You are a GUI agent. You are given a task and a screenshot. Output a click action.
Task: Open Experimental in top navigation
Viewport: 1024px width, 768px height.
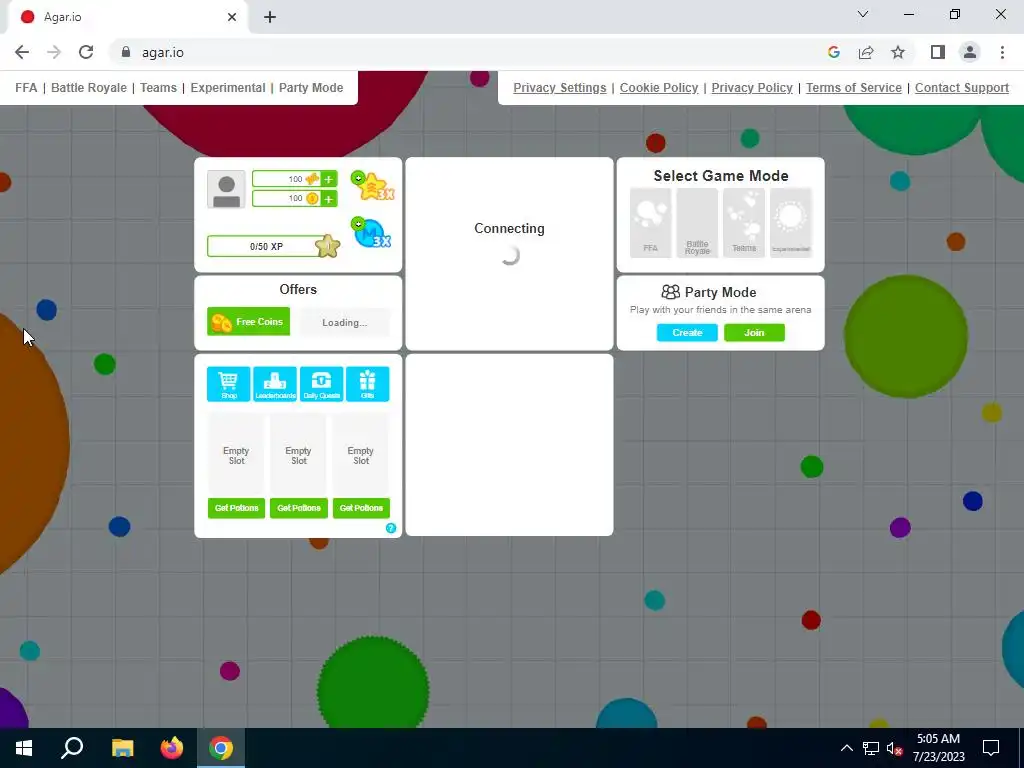tap(228, 88)
